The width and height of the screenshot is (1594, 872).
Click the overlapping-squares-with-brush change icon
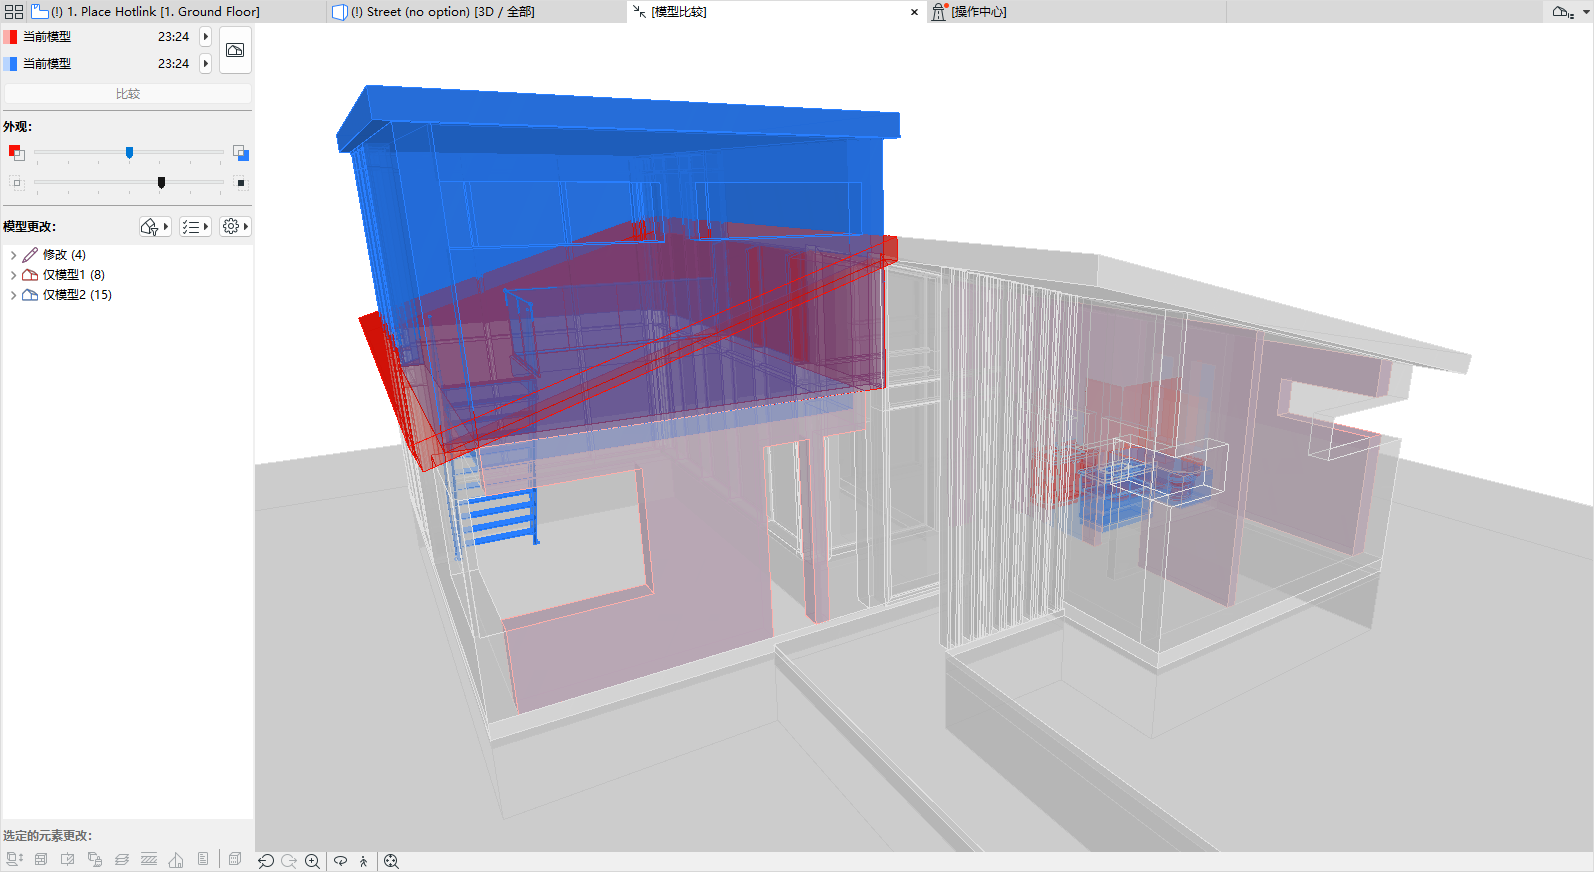click(95, 860)
